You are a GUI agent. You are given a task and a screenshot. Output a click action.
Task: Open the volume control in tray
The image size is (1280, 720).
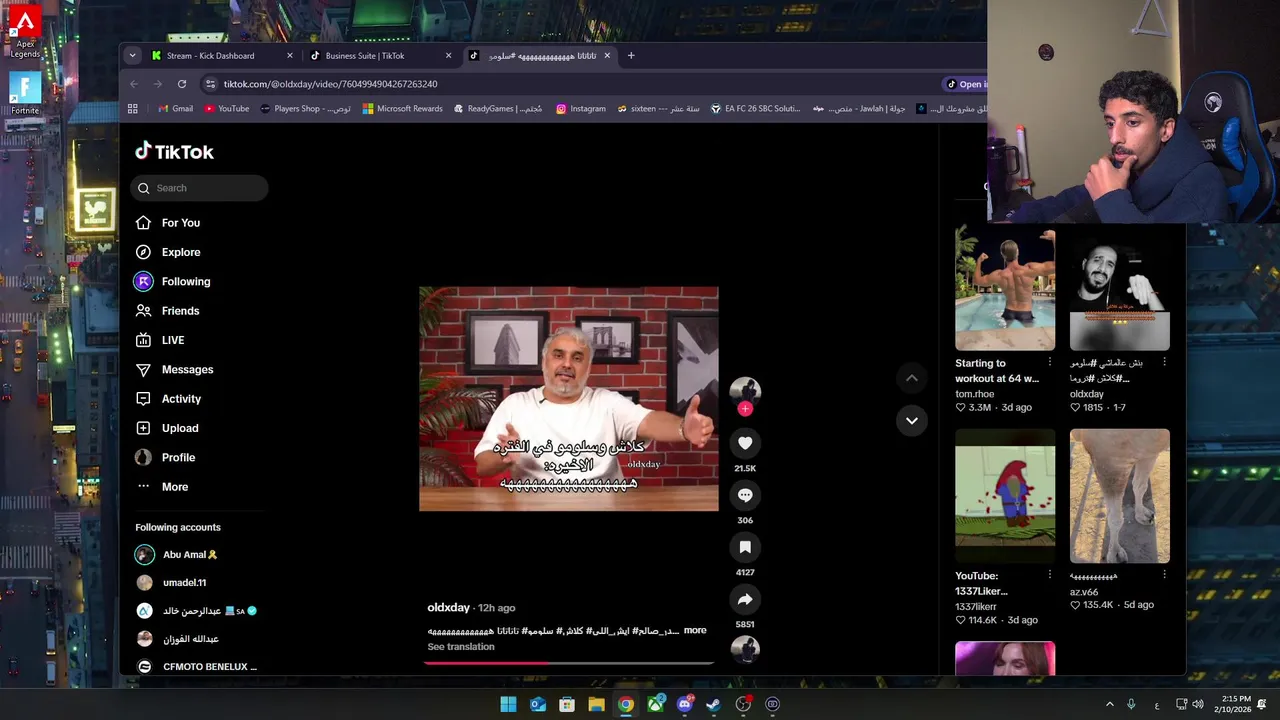point(1198,704)
